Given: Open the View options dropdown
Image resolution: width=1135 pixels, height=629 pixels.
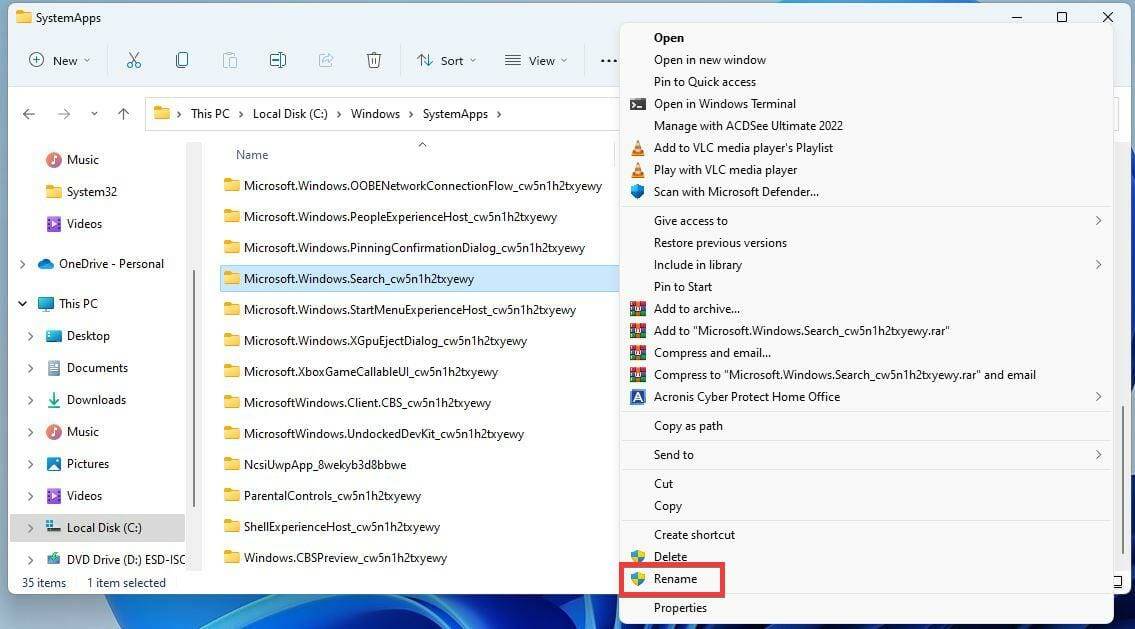Looking at the screenshot, I should (536, 60).
